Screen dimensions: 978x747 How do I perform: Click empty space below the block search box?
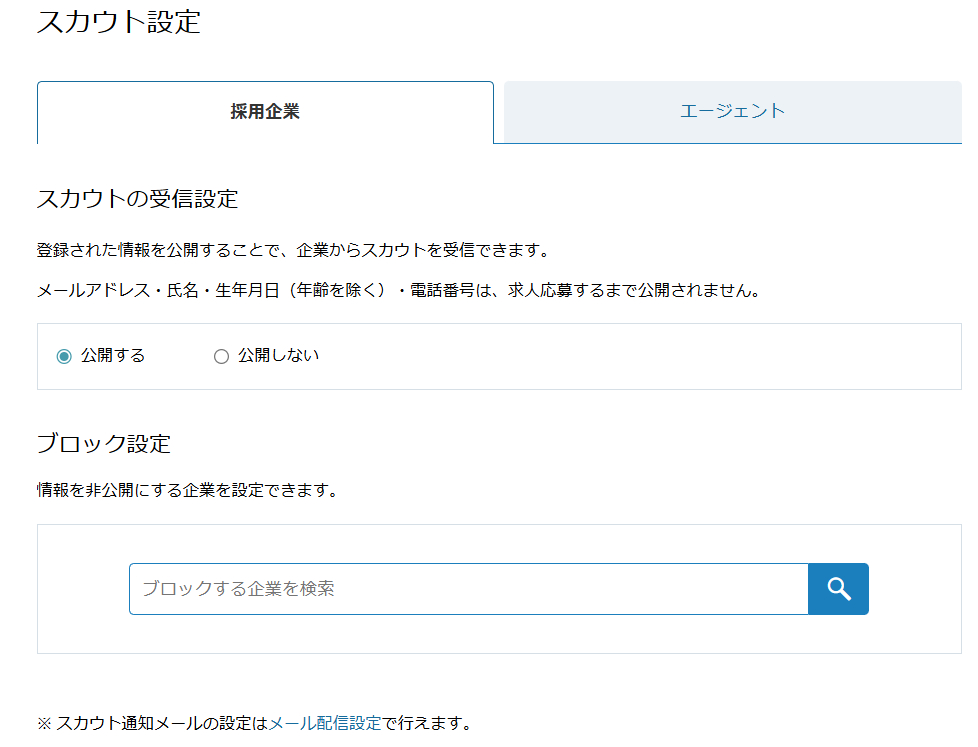click(x=499, y=635)
